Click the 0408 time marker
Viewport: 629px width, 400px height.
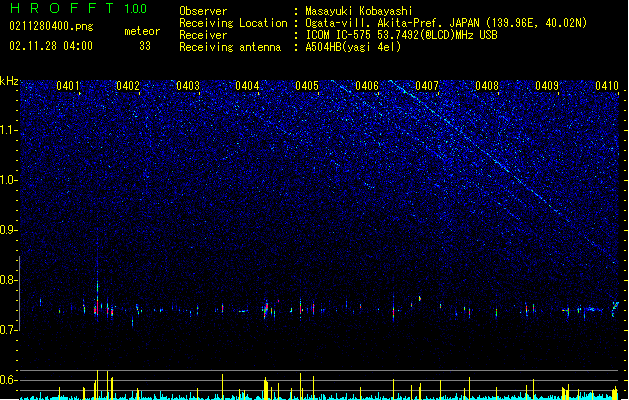[487, 85]
